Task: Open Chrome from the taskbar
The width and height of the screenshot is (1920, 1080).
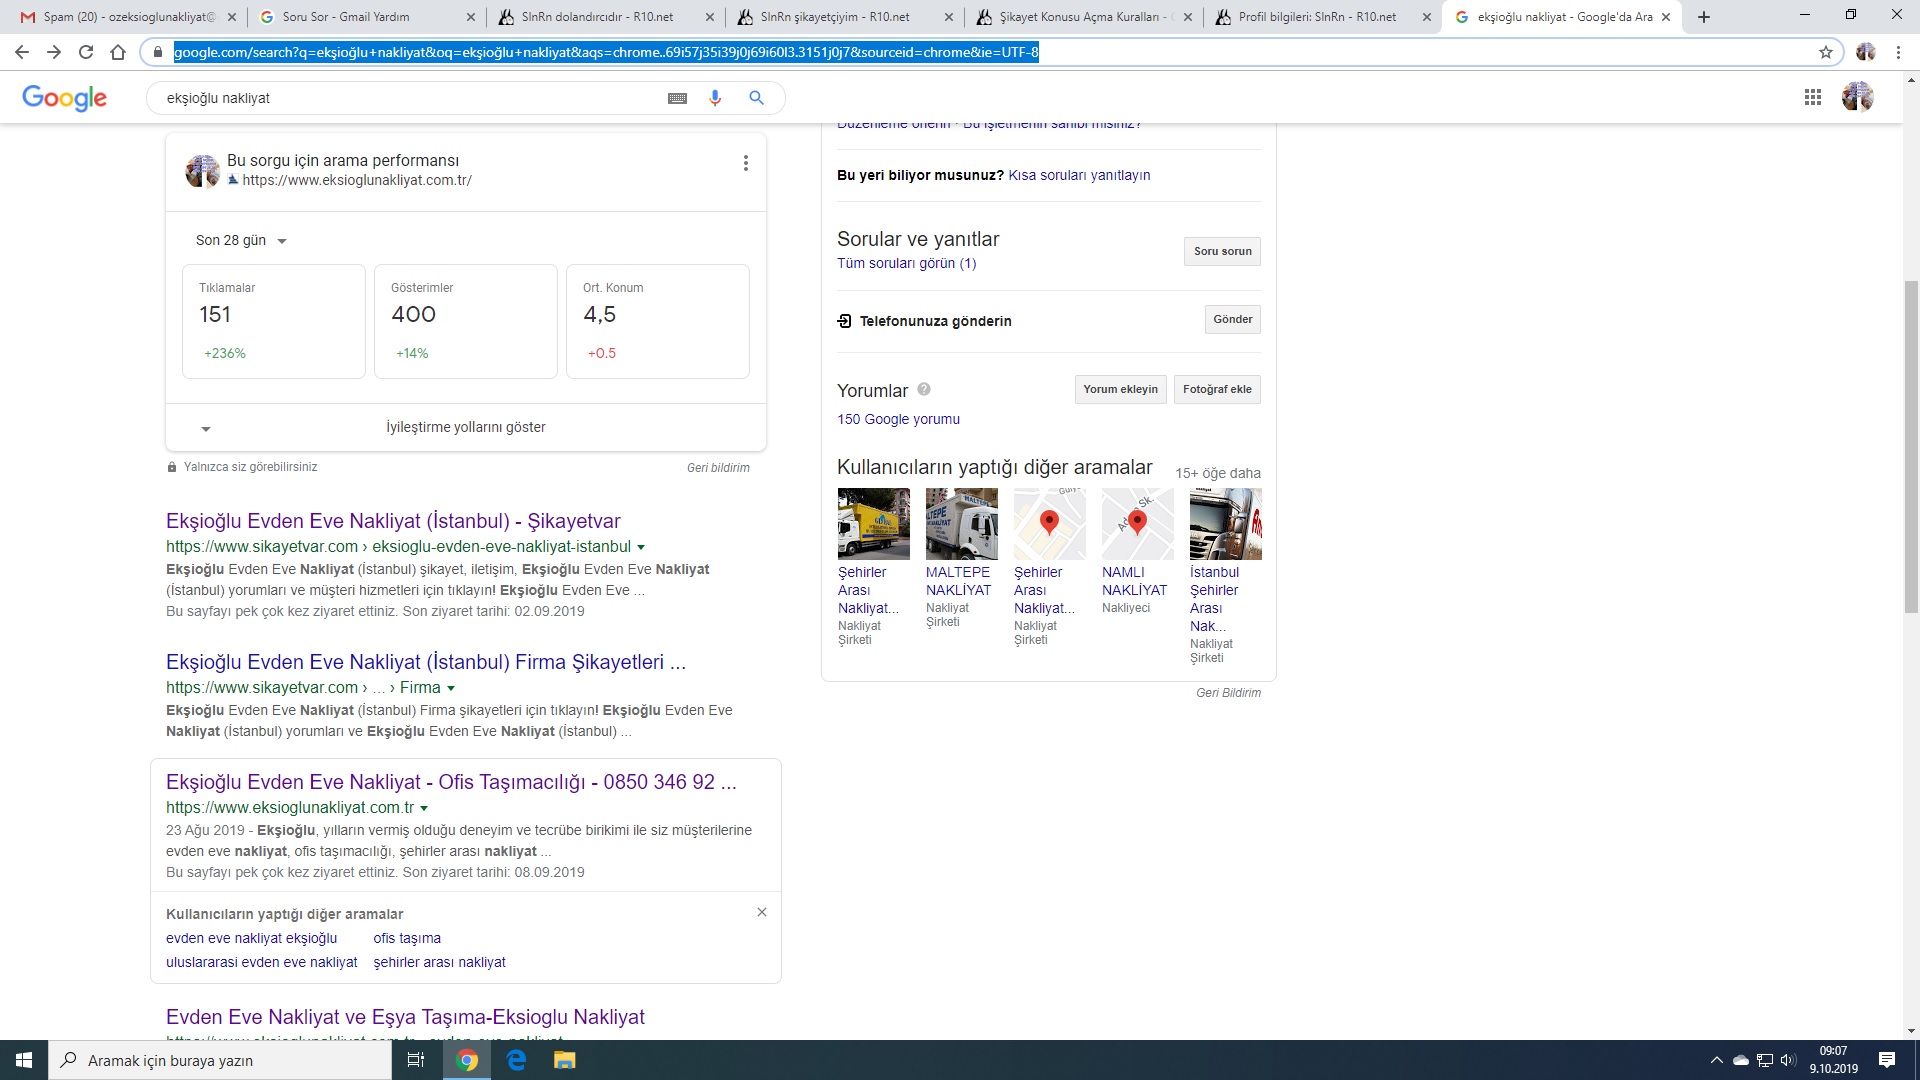Action: point(467,1060)
